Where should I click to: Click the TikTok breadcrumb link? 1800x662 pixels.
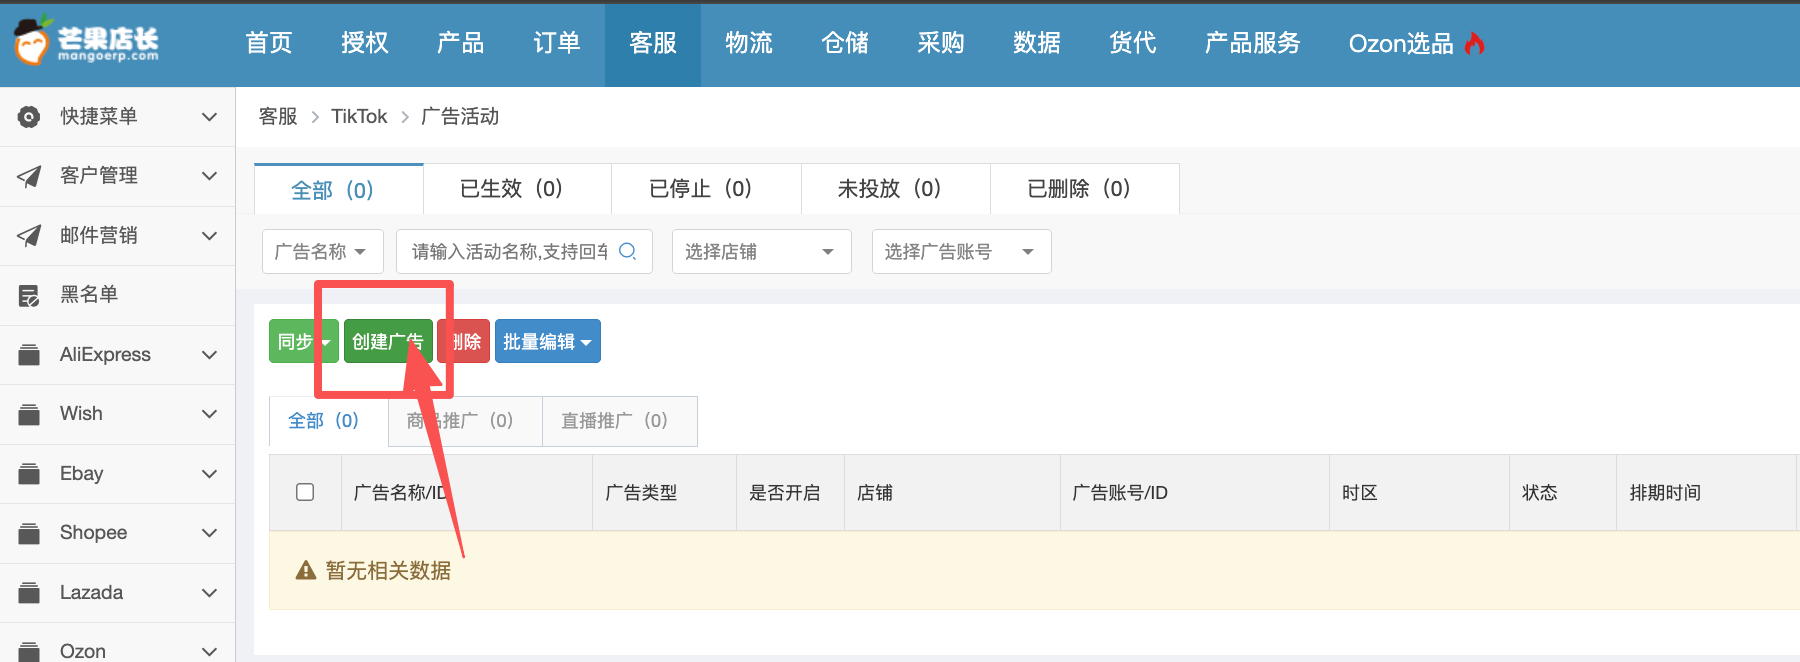point(359,117)
